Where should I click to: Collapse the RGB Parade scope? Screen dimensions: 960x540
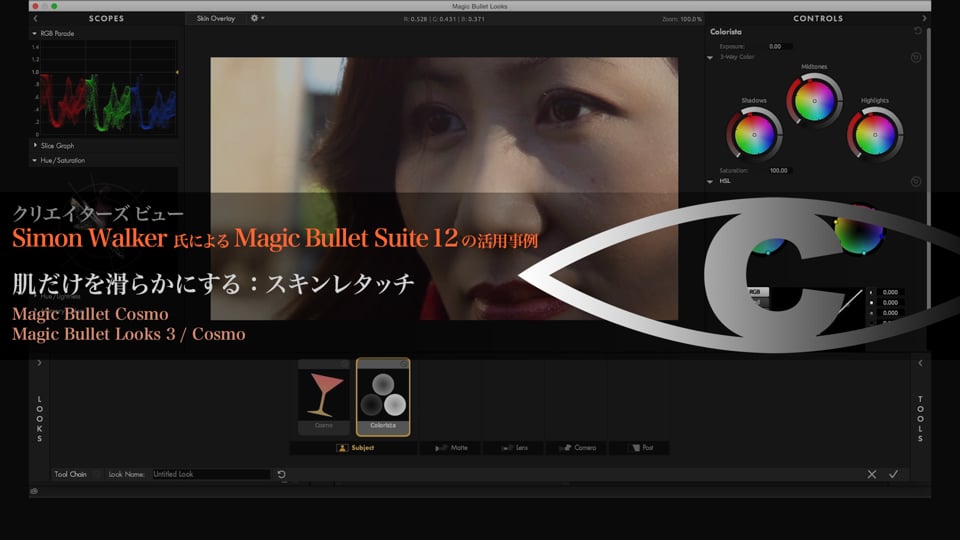[34, 34]
